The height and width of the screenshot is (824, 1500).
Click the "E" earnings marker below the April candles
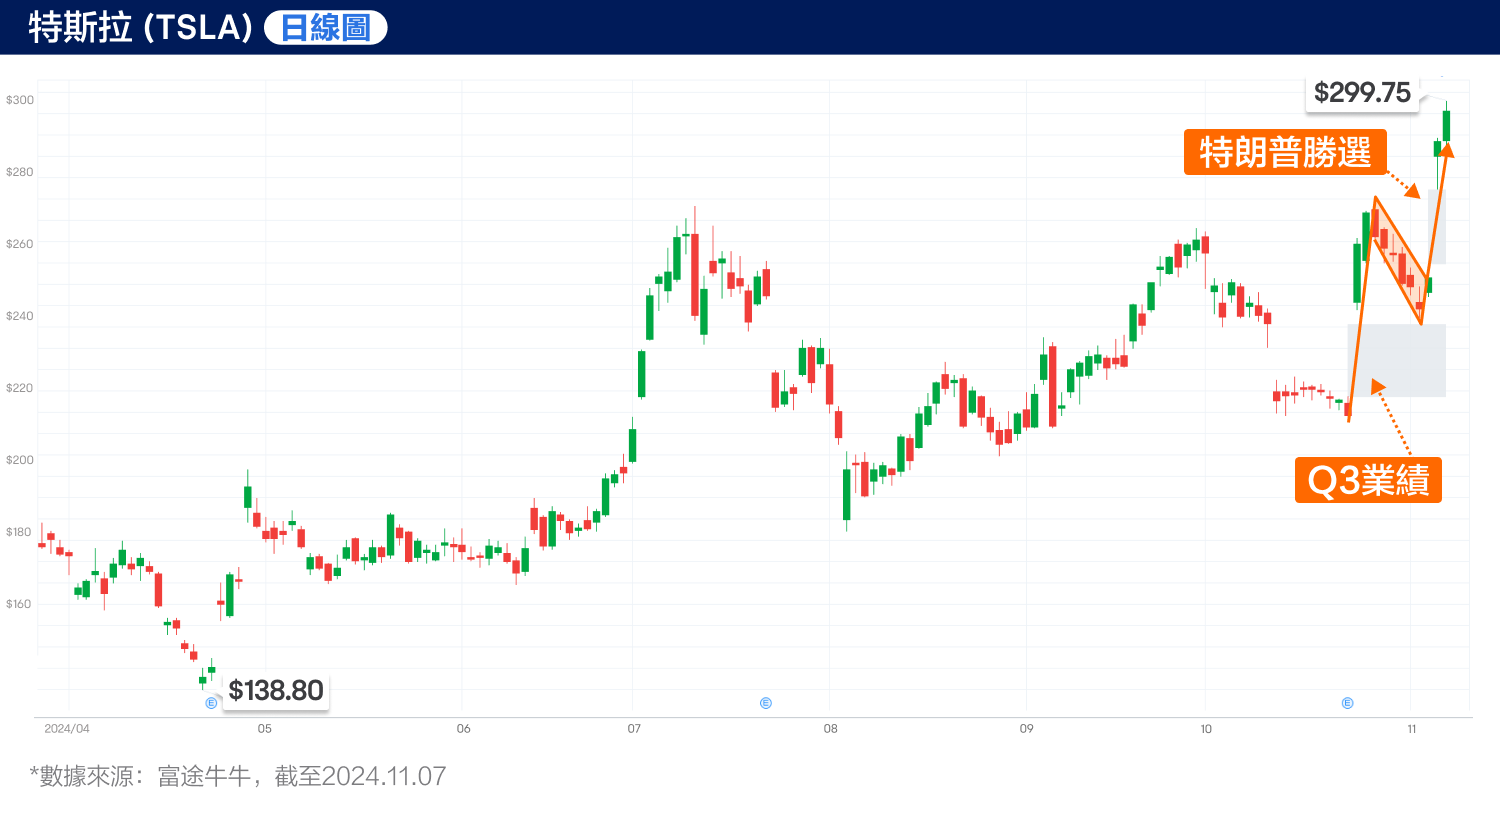point(211,702)
